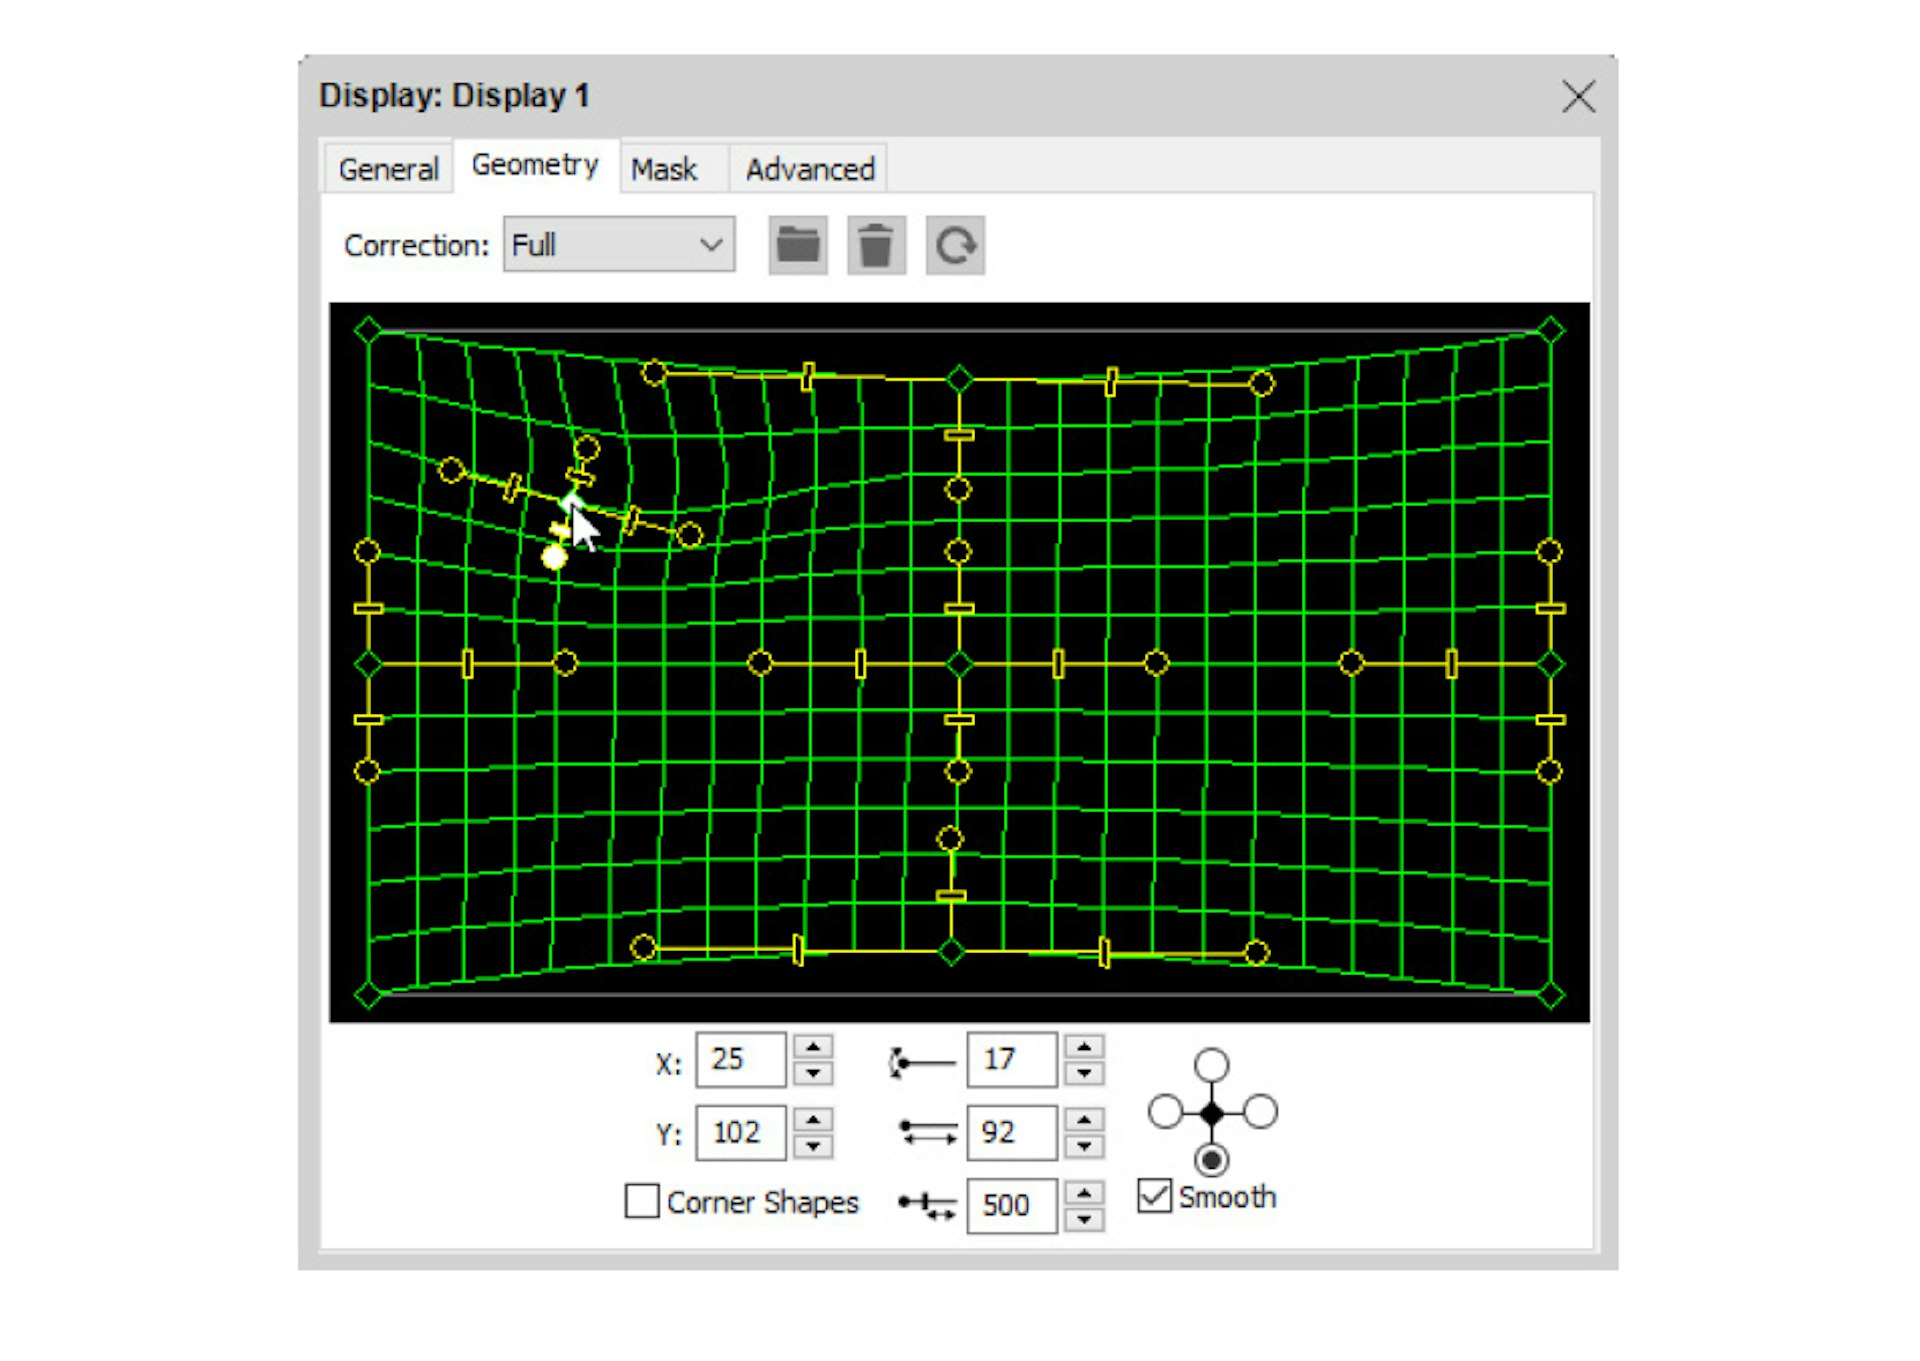This screenshot has height=1361, width=1920.
Task: Select the top-left corner diamond grid point
Action: tap(368, 330)
